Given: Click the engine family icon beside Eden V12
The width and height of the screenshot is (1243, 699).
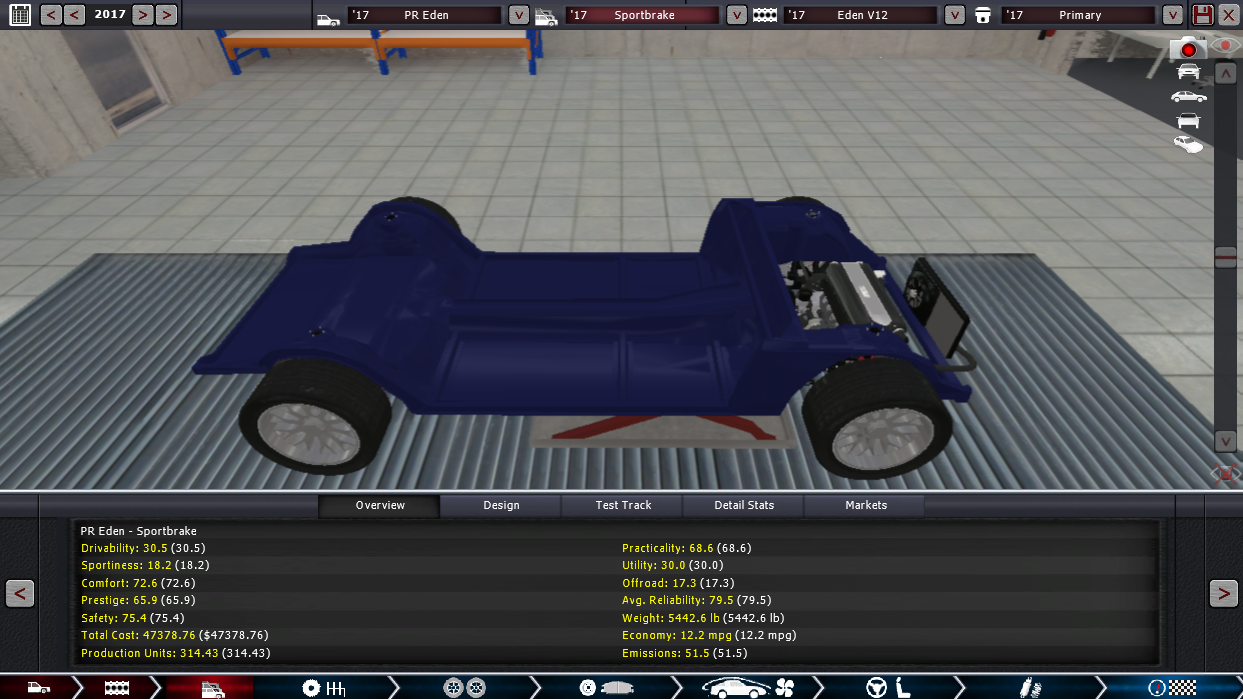Looking at the screenshot, I should coord(765,16).
